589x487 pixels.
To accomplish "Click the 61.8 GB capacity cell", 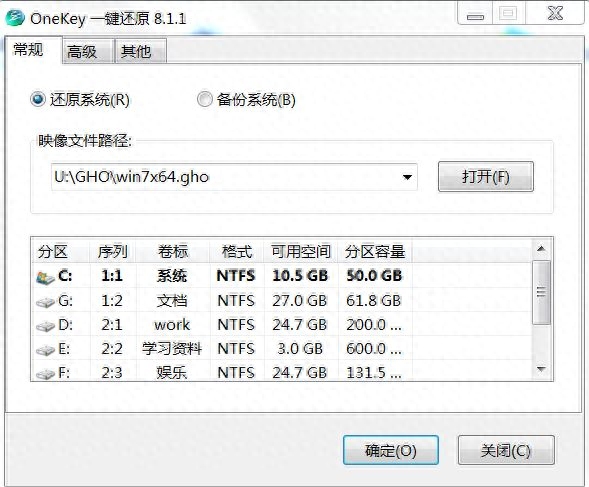I will [374, 301].
